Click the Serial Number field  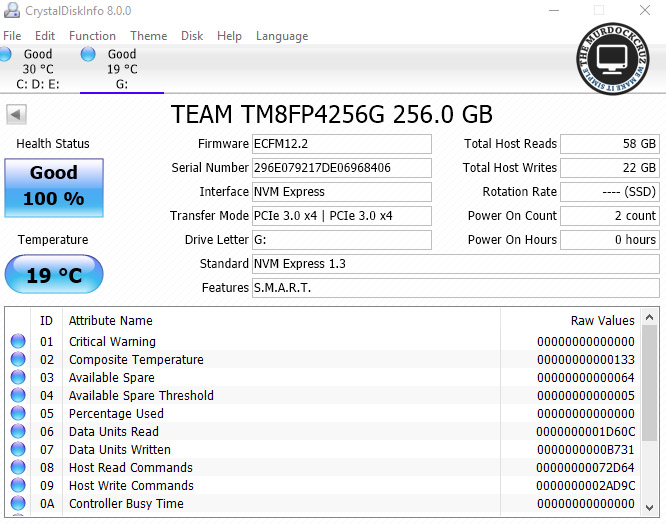pos(342,168)
